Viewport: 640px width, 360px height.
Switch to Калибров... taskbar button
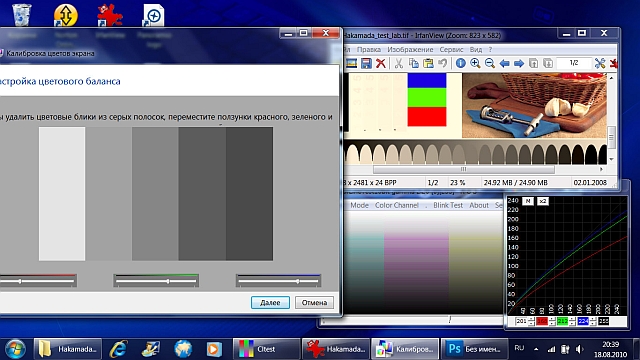click(404, 349)
